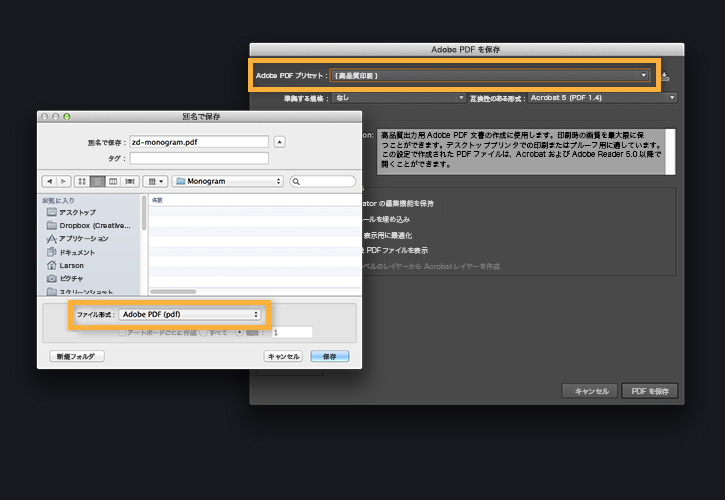Select the 範囲 radio button
Screen dimensions: 725x500
click(x=239, y=333)
